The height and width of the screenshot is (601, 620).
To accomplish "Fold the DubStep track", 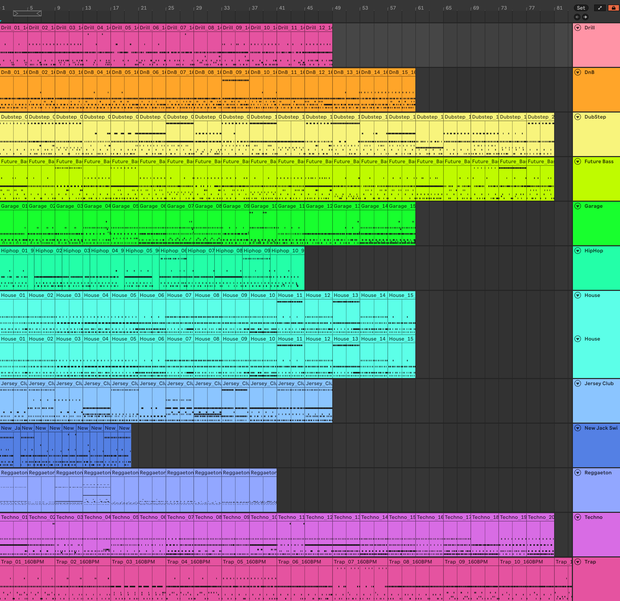I will click(x=578, y=117).
